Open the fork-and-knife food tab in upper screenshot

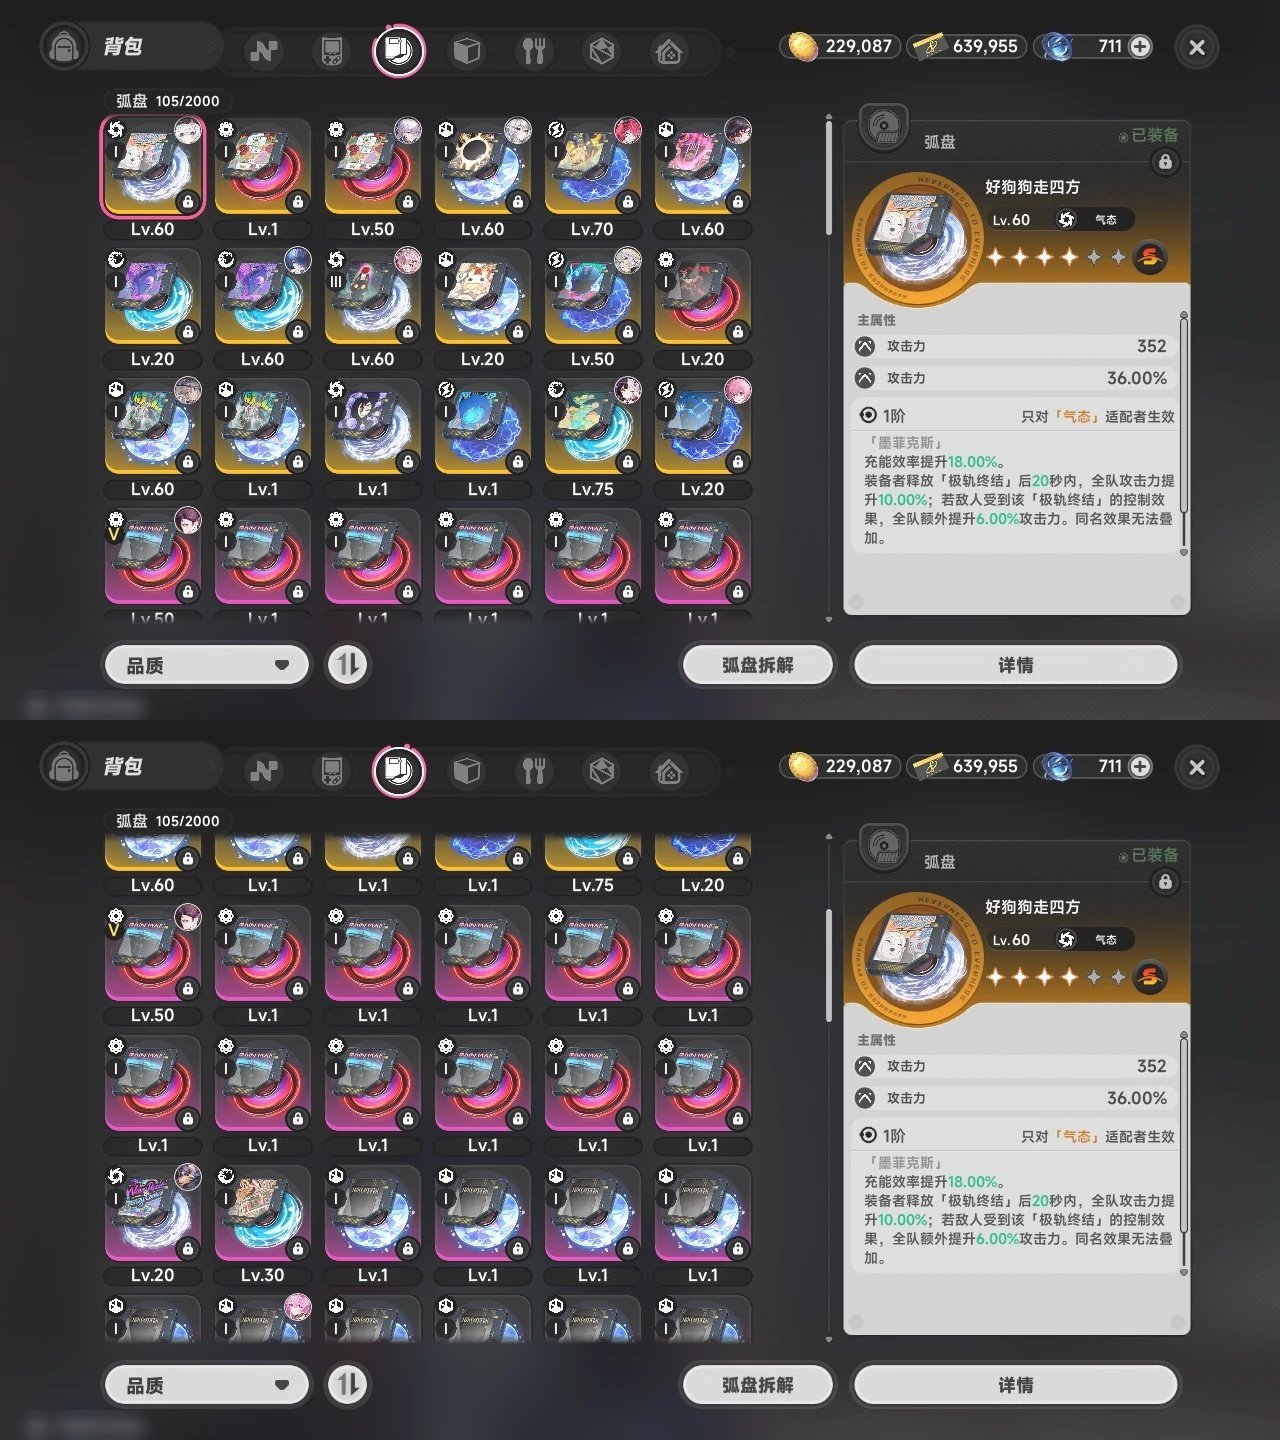point(534,50)
